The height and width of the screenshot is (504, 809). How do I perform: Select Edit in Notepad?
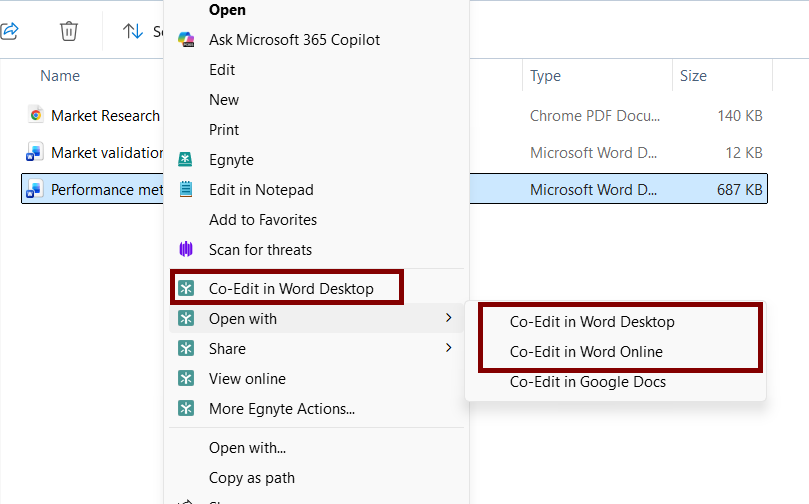pos(261,190)
